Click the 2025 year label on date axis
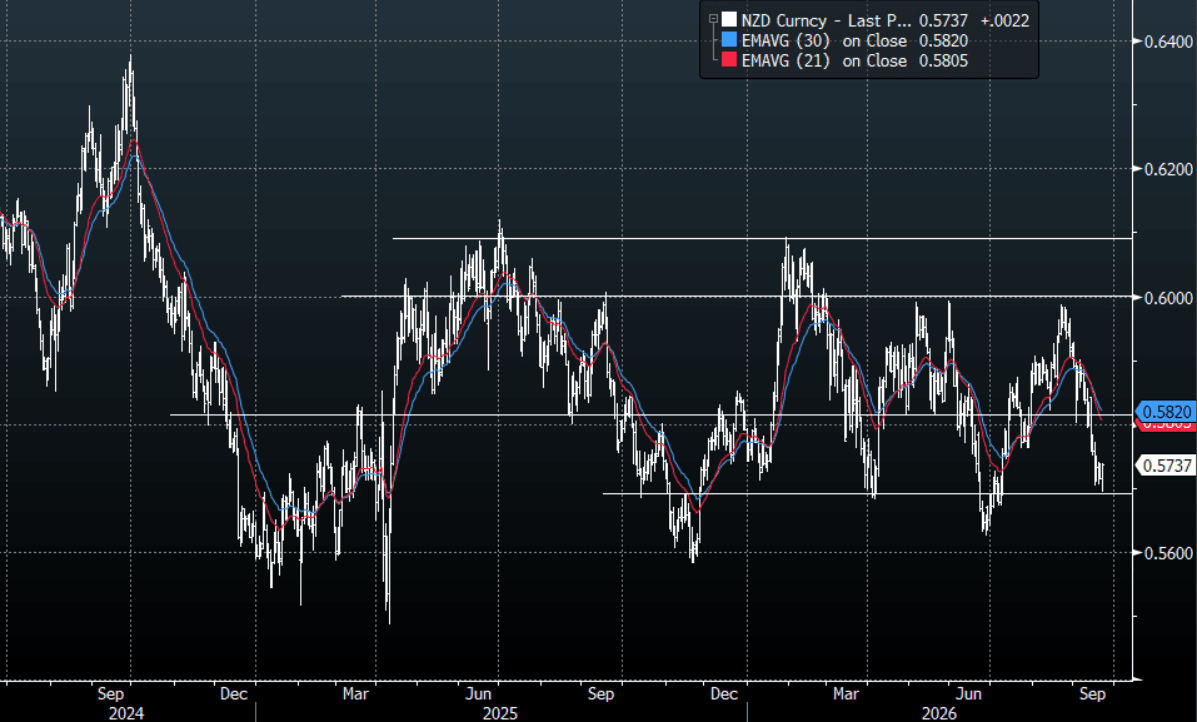This screenshot has height=722, width=1197. [500, 713]
